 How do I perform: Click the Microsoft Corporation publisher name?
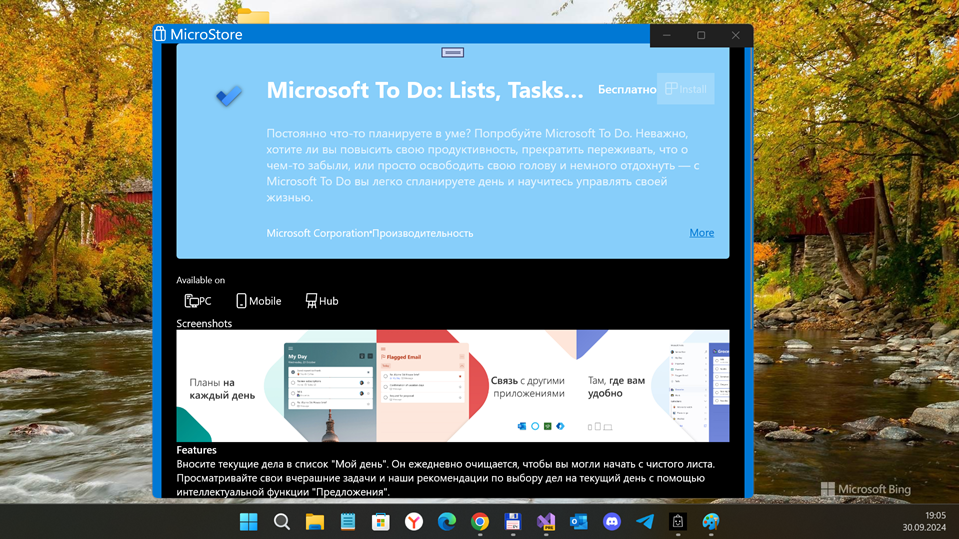[x=317, y=233]
